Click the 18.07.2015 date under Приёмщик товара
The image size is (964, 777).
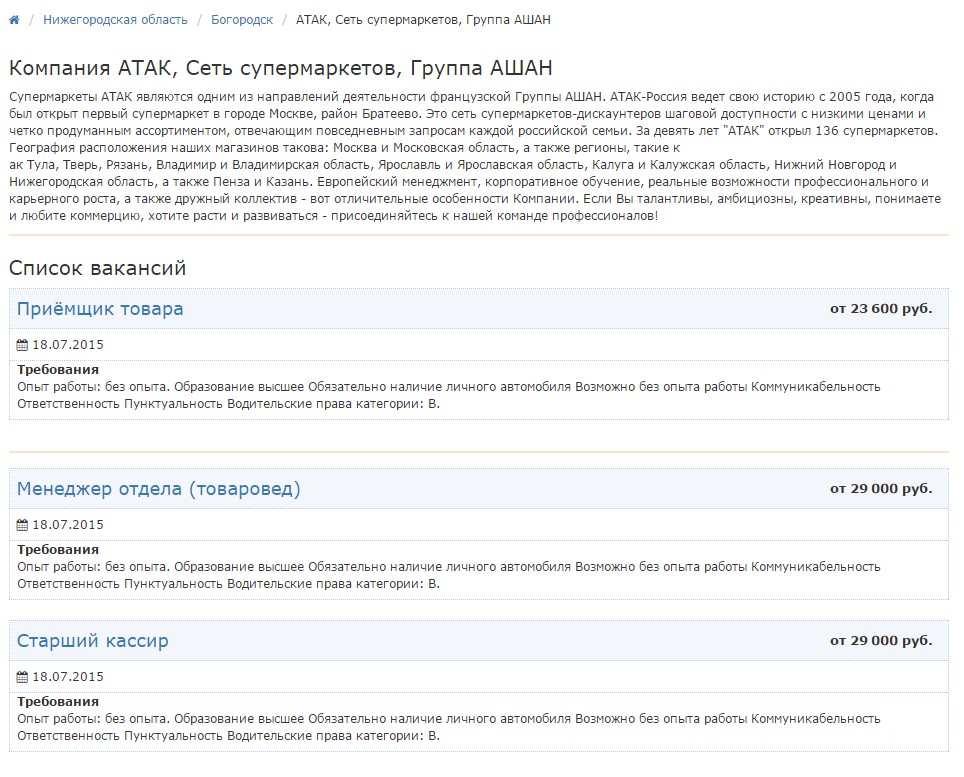[x=68, y=345]
